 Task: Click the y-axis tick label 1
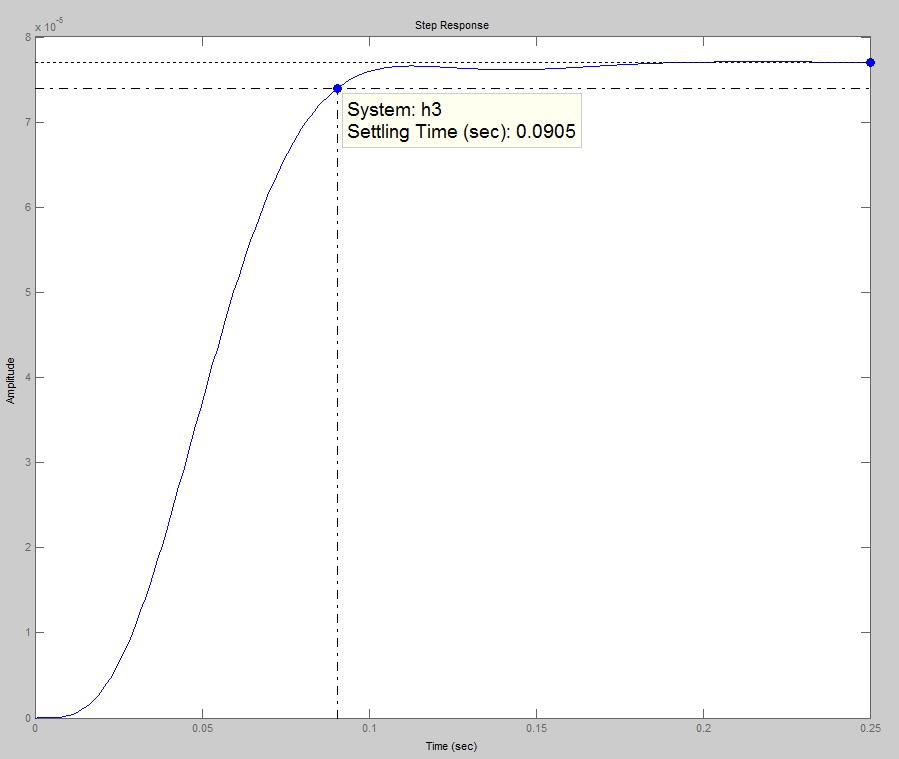pyautogui.click(x=28, y=632)
